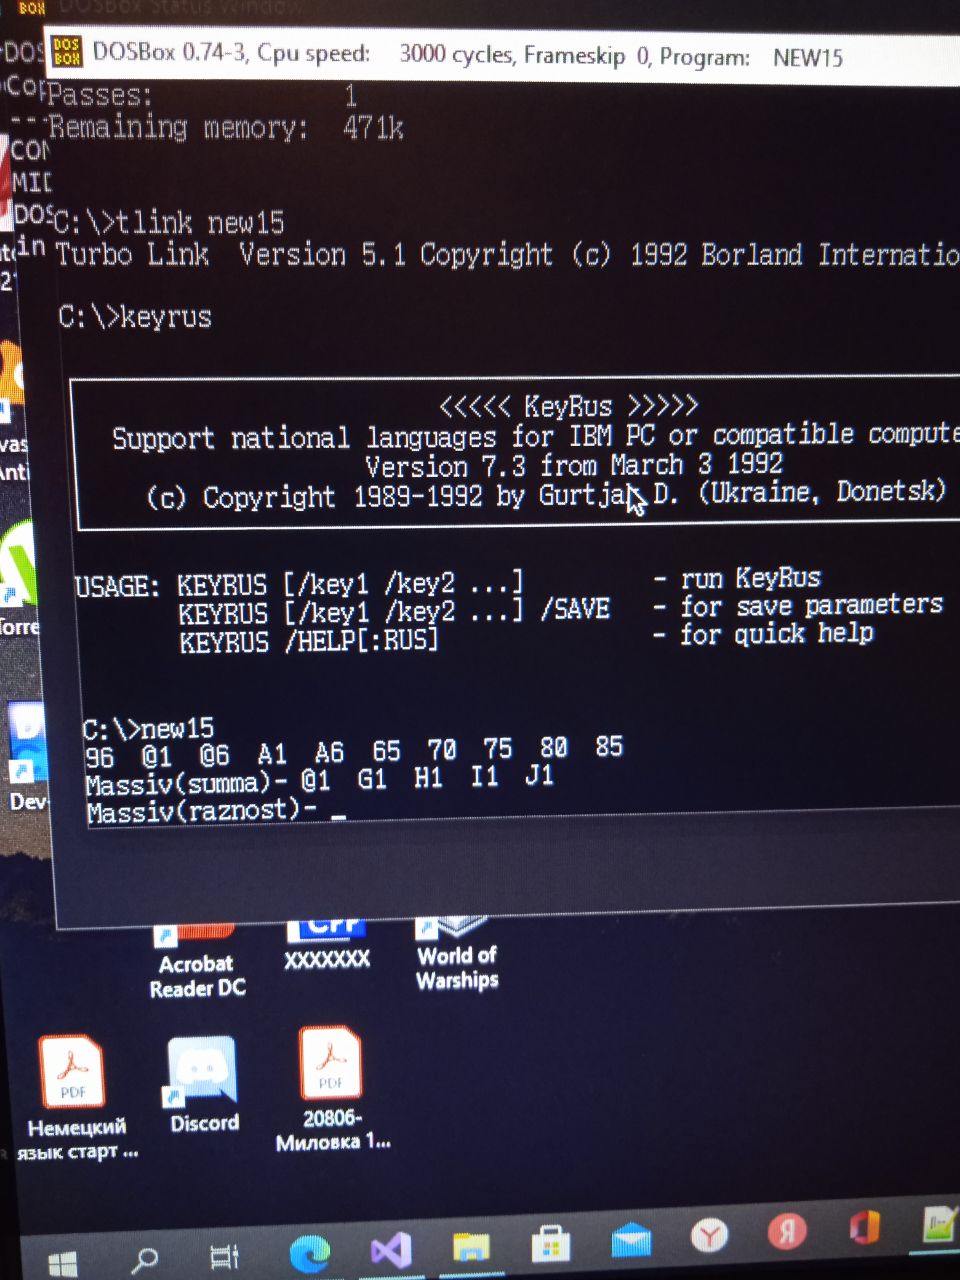
Task: Click the '/SAVE' usage switch text
Action: (575, 609)
